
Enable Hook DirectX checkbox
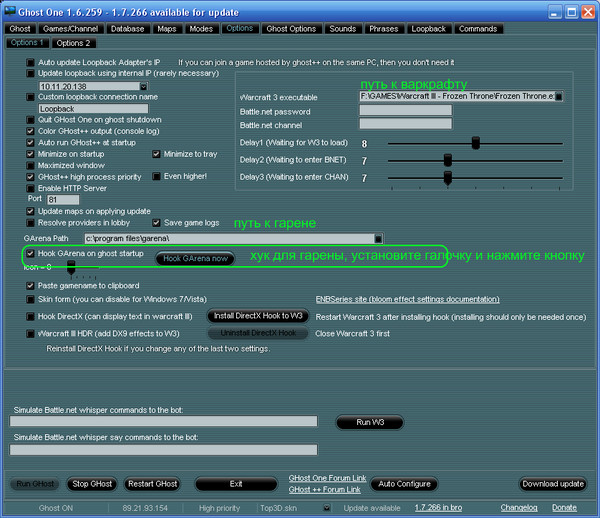[x=30, y=316]
